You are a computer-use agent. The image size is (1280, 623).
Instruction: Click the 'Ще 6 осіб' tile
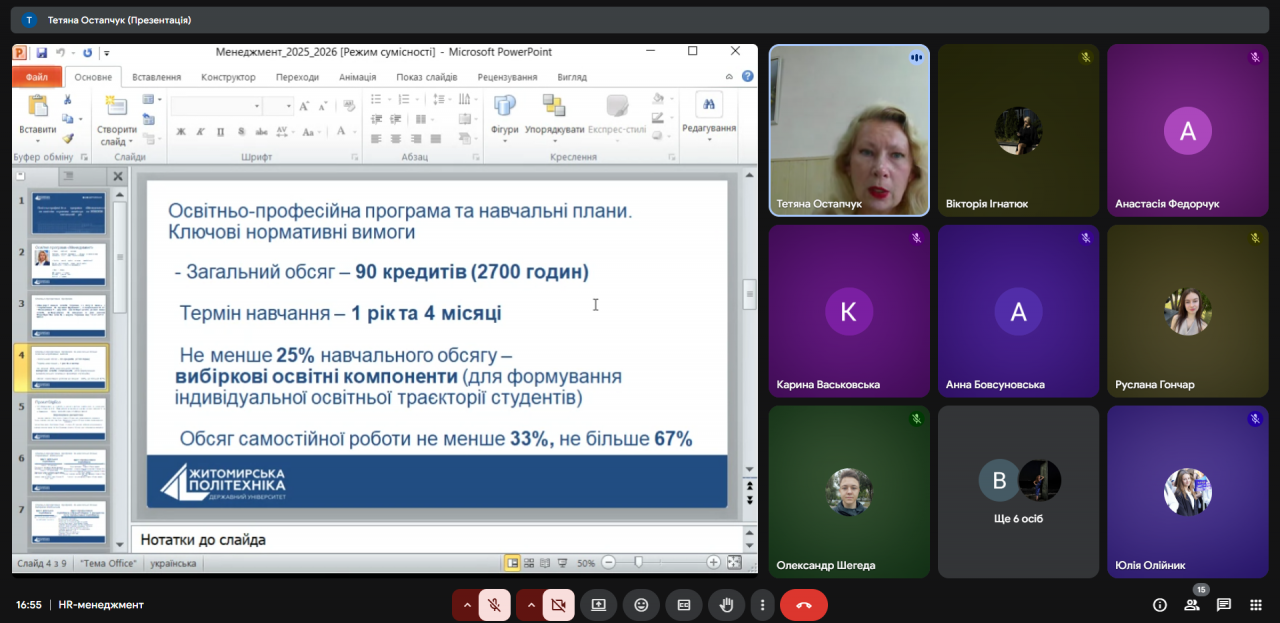pyautogui.click(x=1018, y=491)
